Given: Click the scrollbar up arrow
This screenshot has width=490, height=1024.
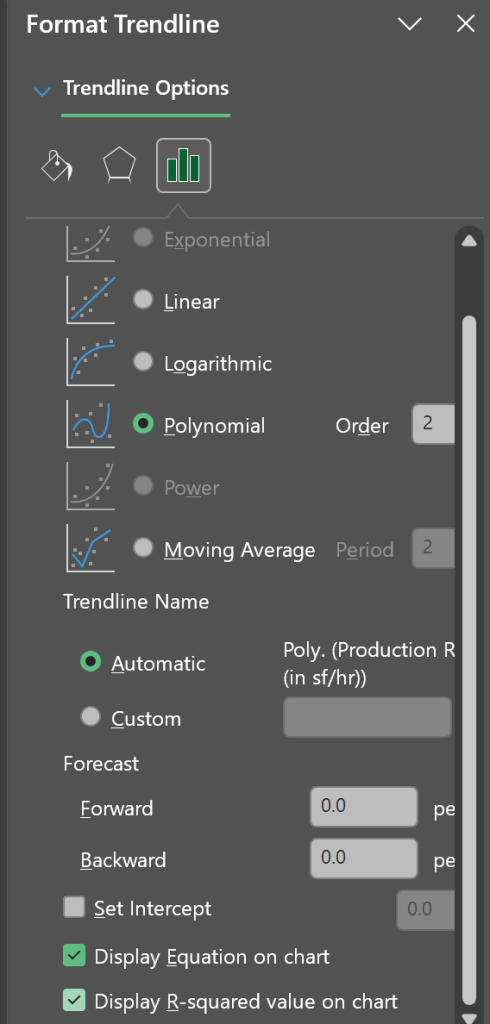Looking at the screenshot, I should coord(468,241).
